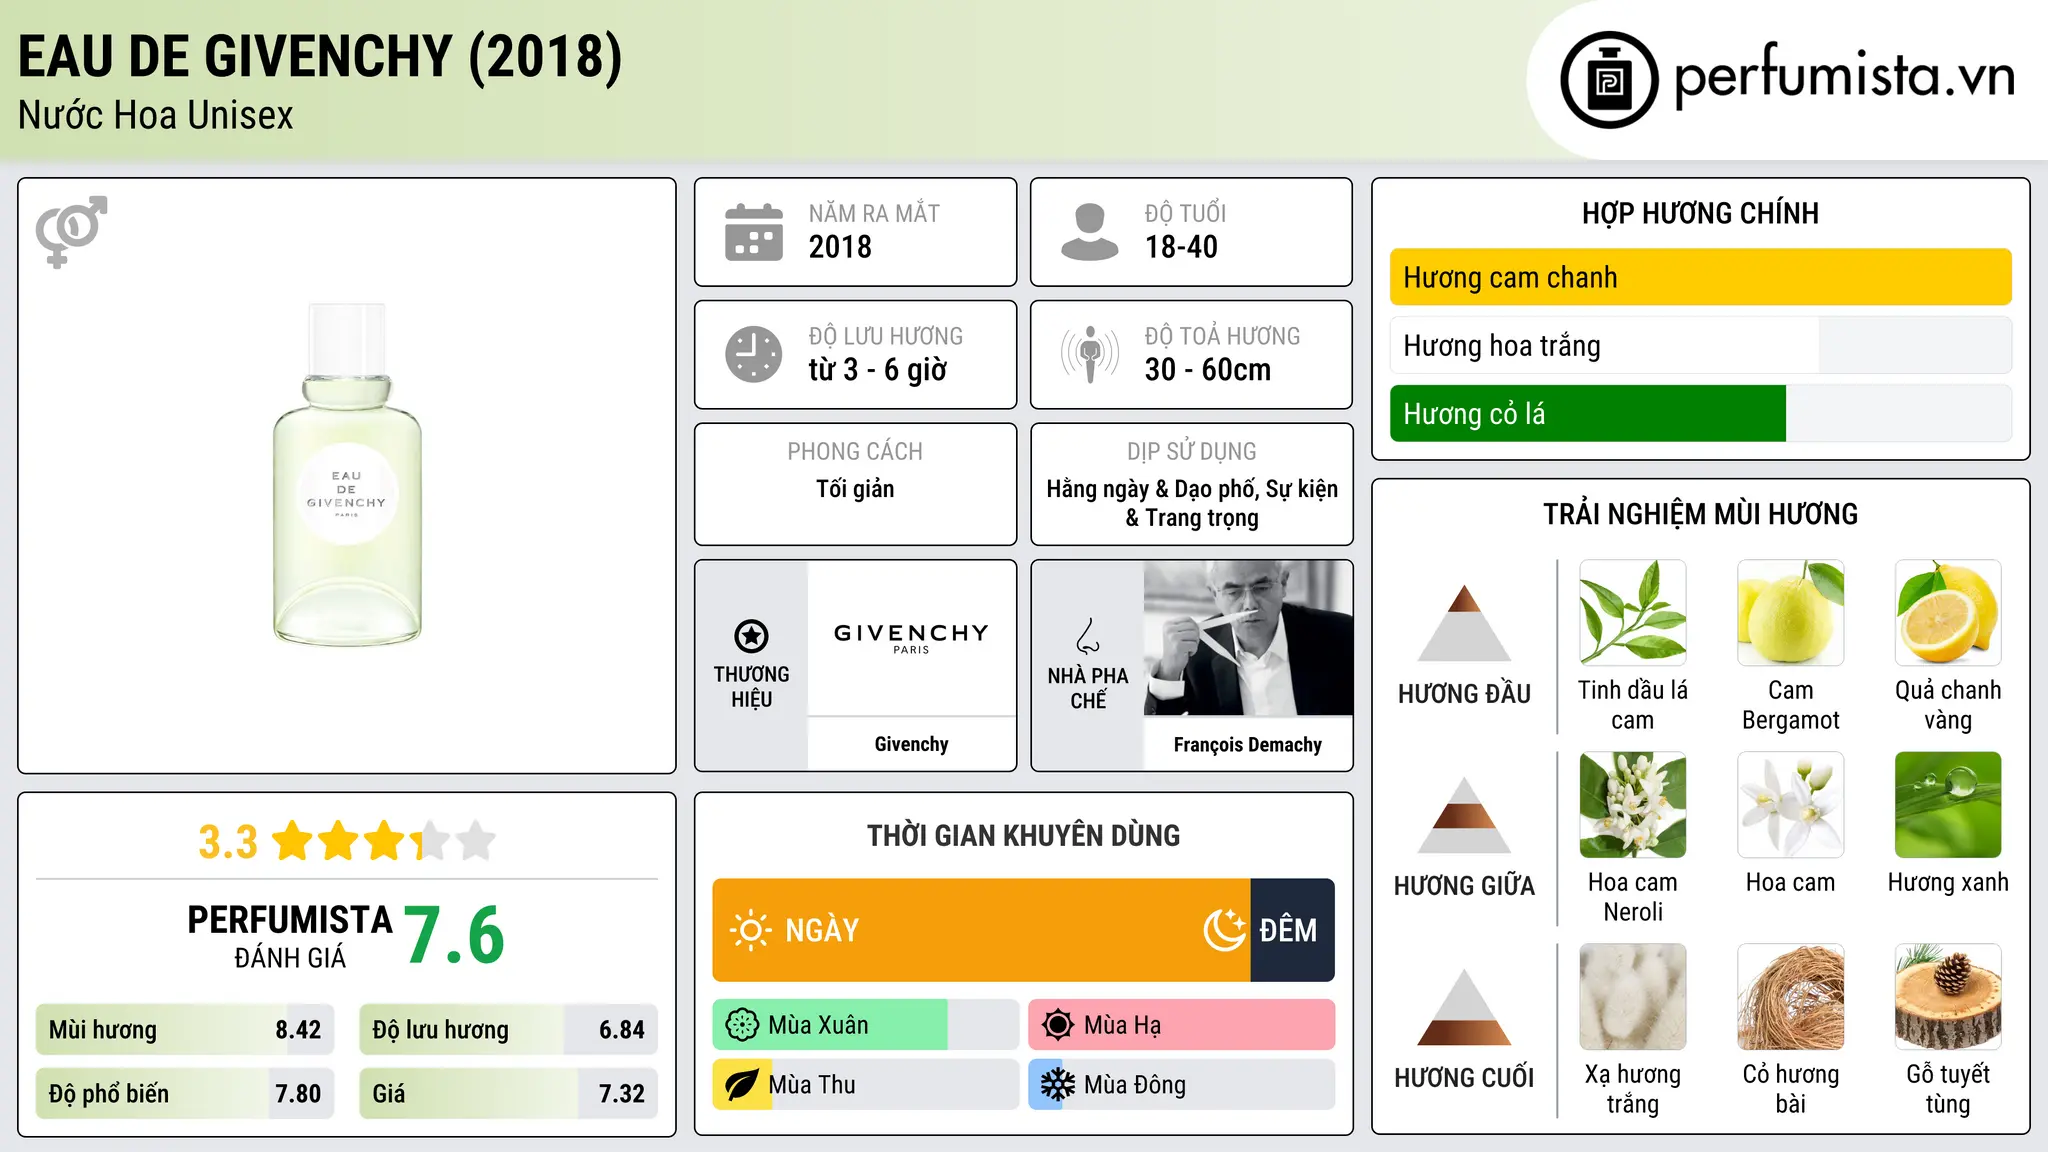Click the orange Ngày daytime bar

point(981,930)
